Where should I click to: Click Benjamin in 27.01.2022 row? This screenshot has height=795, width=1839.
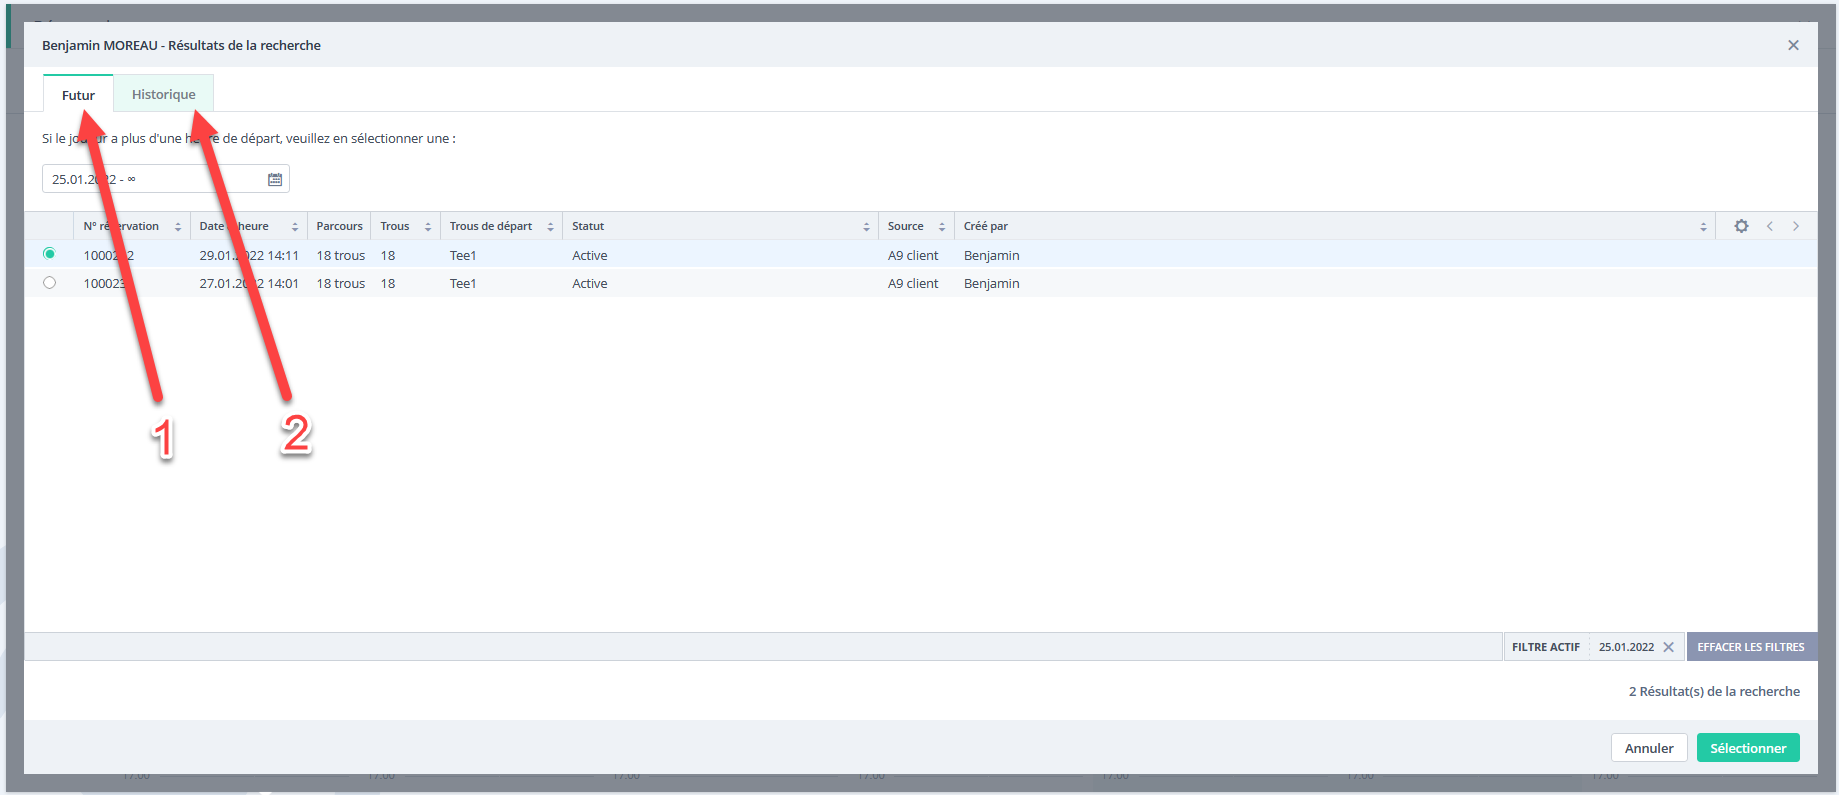992,283
